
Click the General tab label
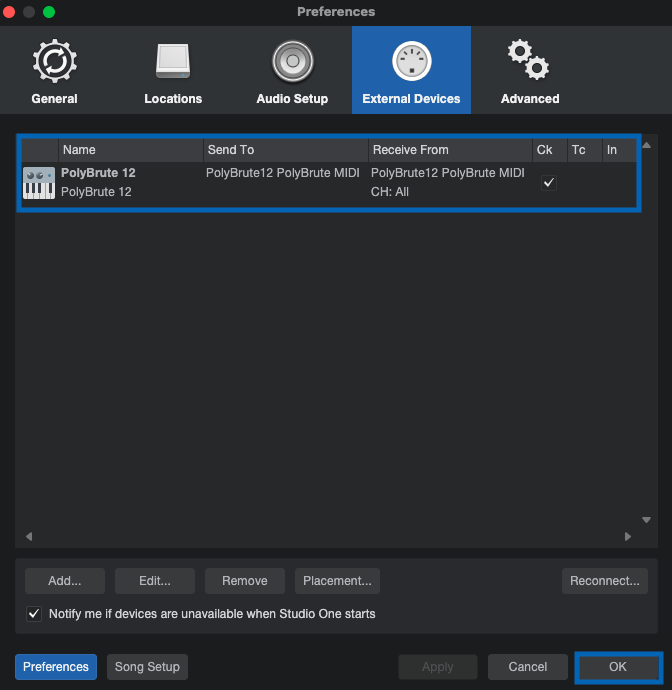(55, 99)
